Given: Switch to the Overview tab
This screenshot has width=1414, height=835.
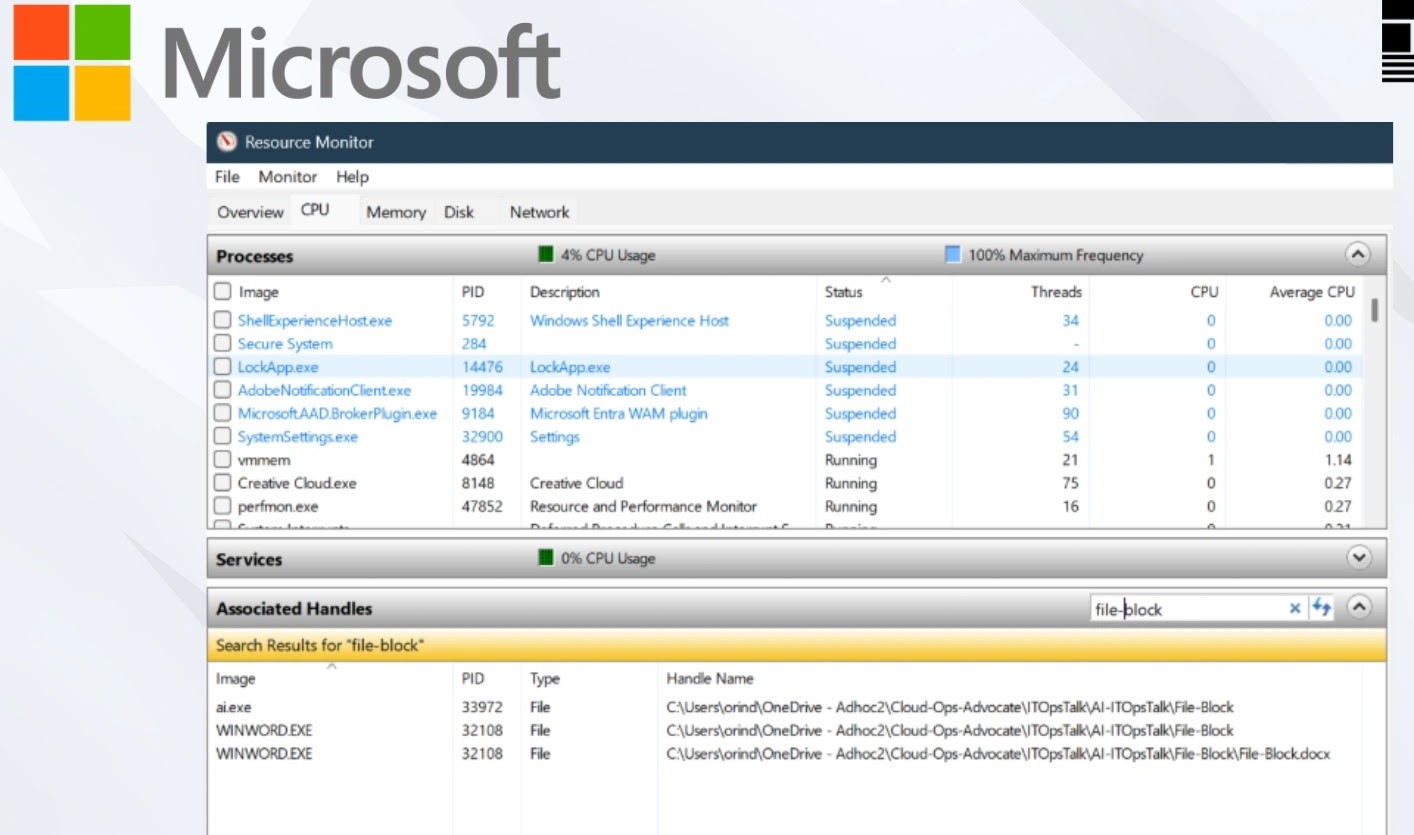Looking at the screenshot, I should (251, 212).
